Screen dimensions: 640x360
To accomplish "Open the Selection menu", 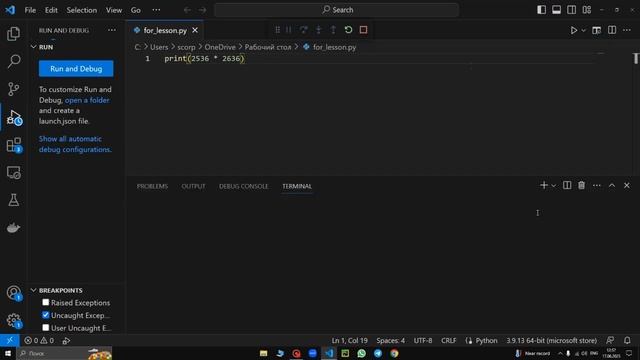I will (x=82, y=10).
